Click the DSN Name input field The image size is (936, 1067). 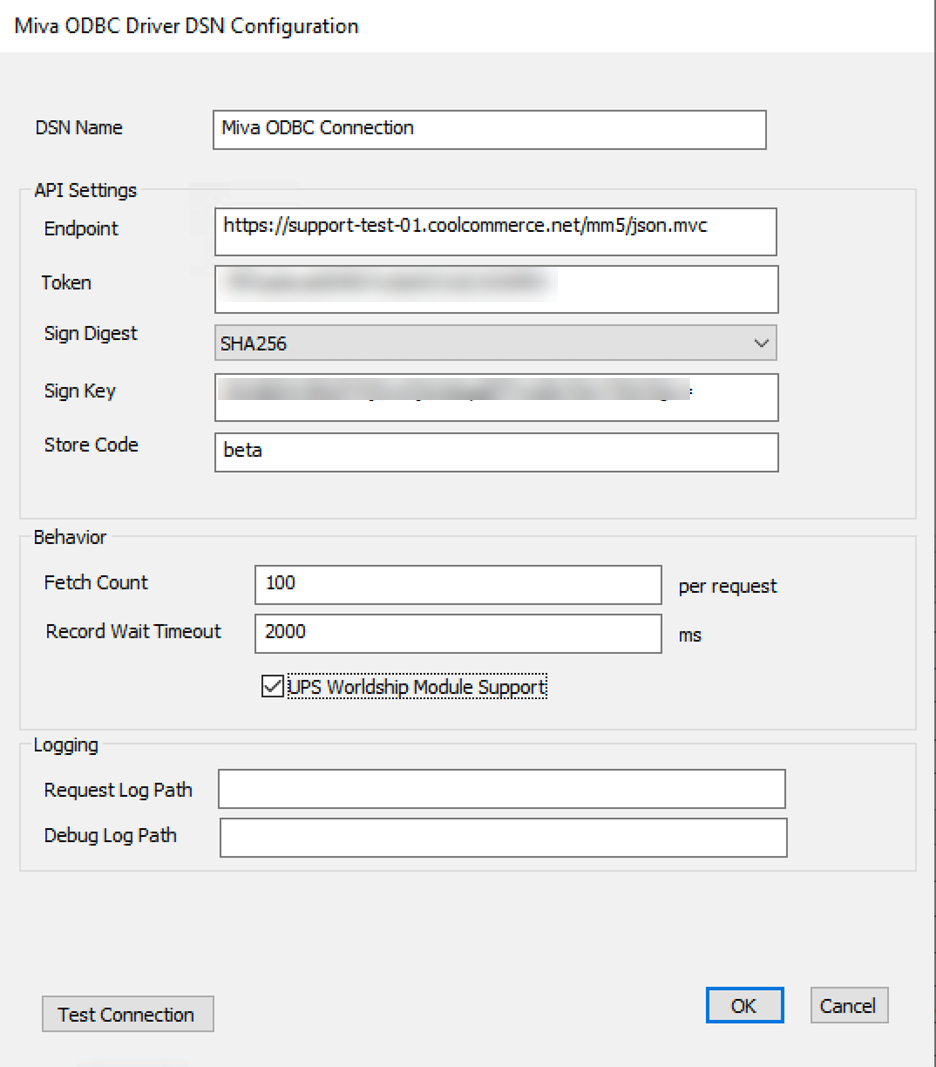489,129
